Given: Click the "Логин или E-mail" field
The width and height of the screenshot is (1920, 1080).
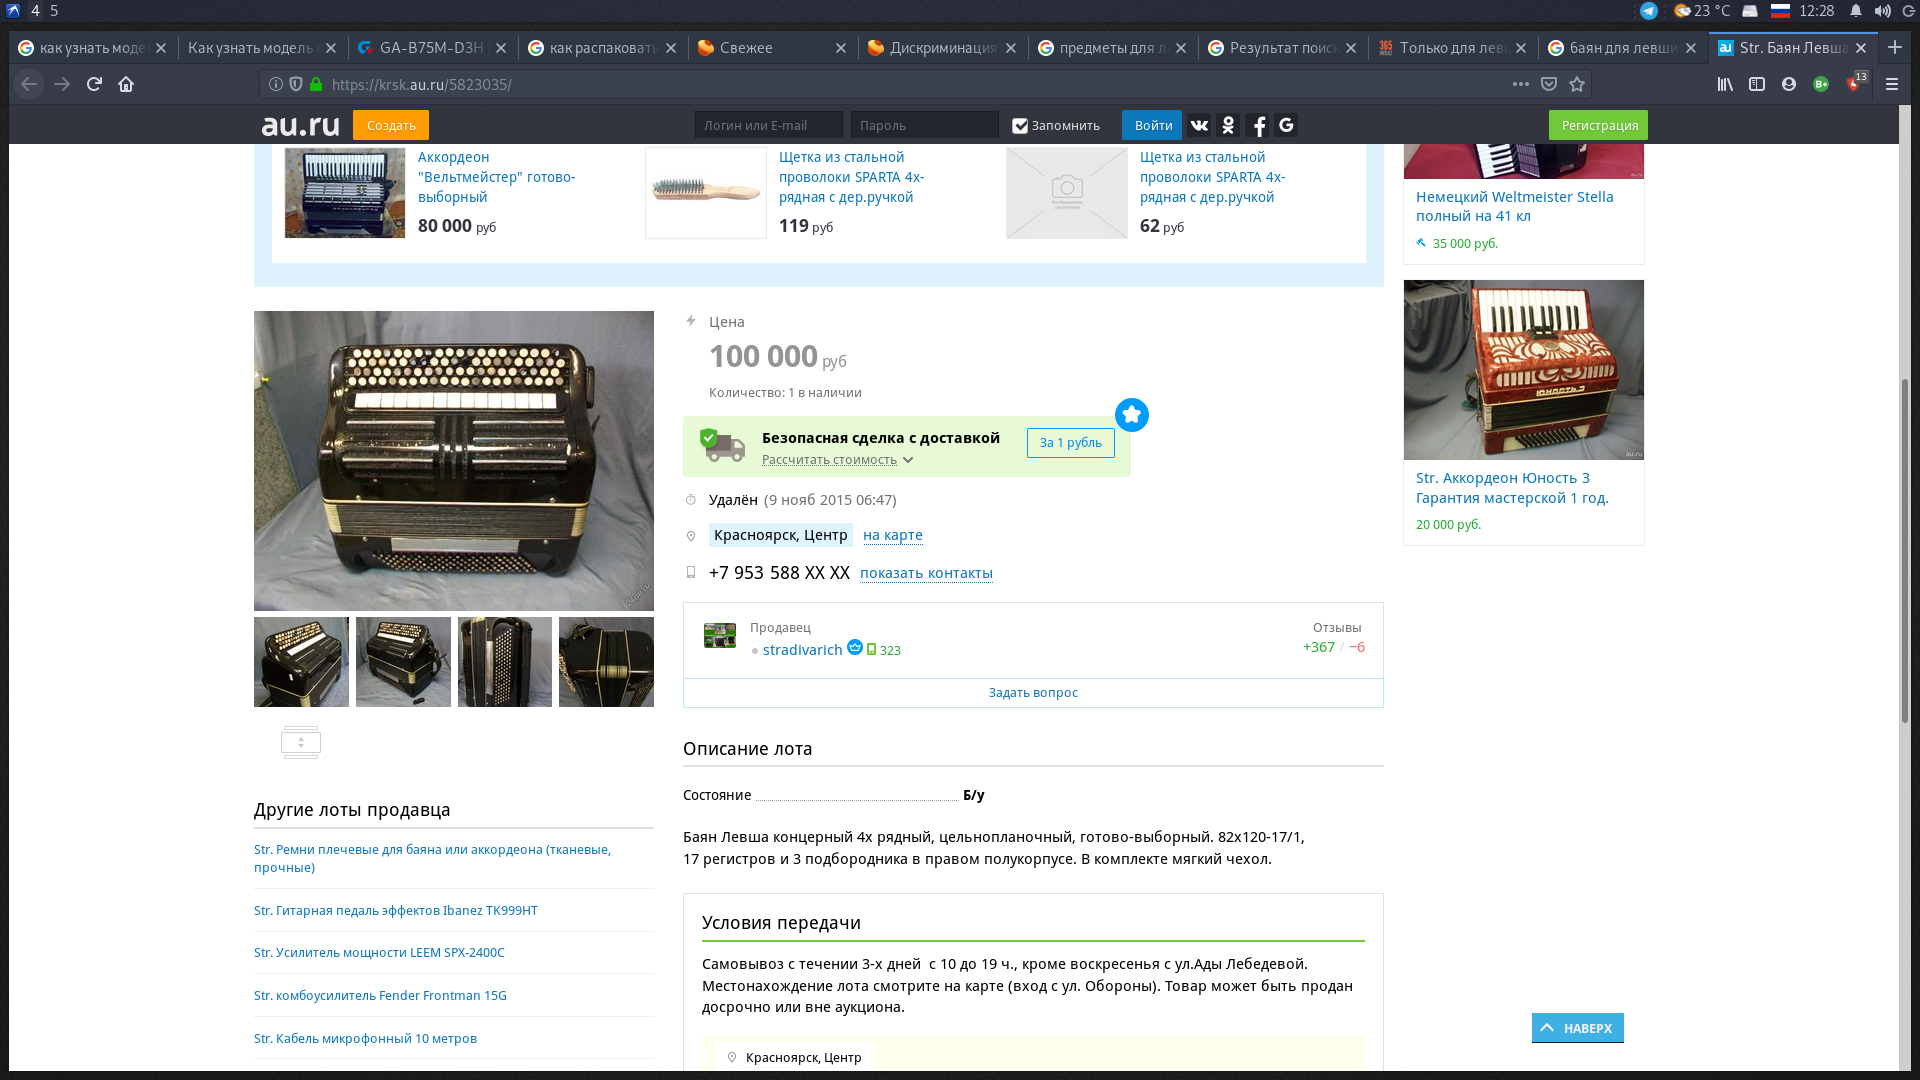Looking at the screenshot, I should 768,125.
